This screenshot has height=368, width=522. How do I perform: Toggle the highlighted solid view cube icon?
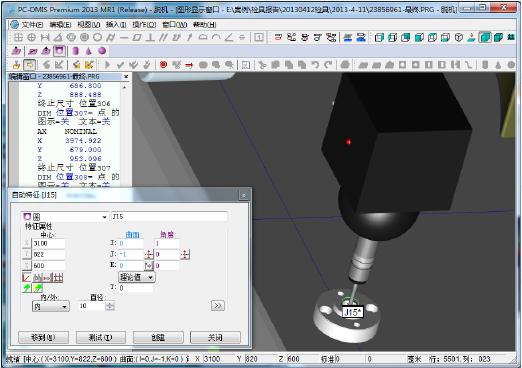[x=485, y=37]
